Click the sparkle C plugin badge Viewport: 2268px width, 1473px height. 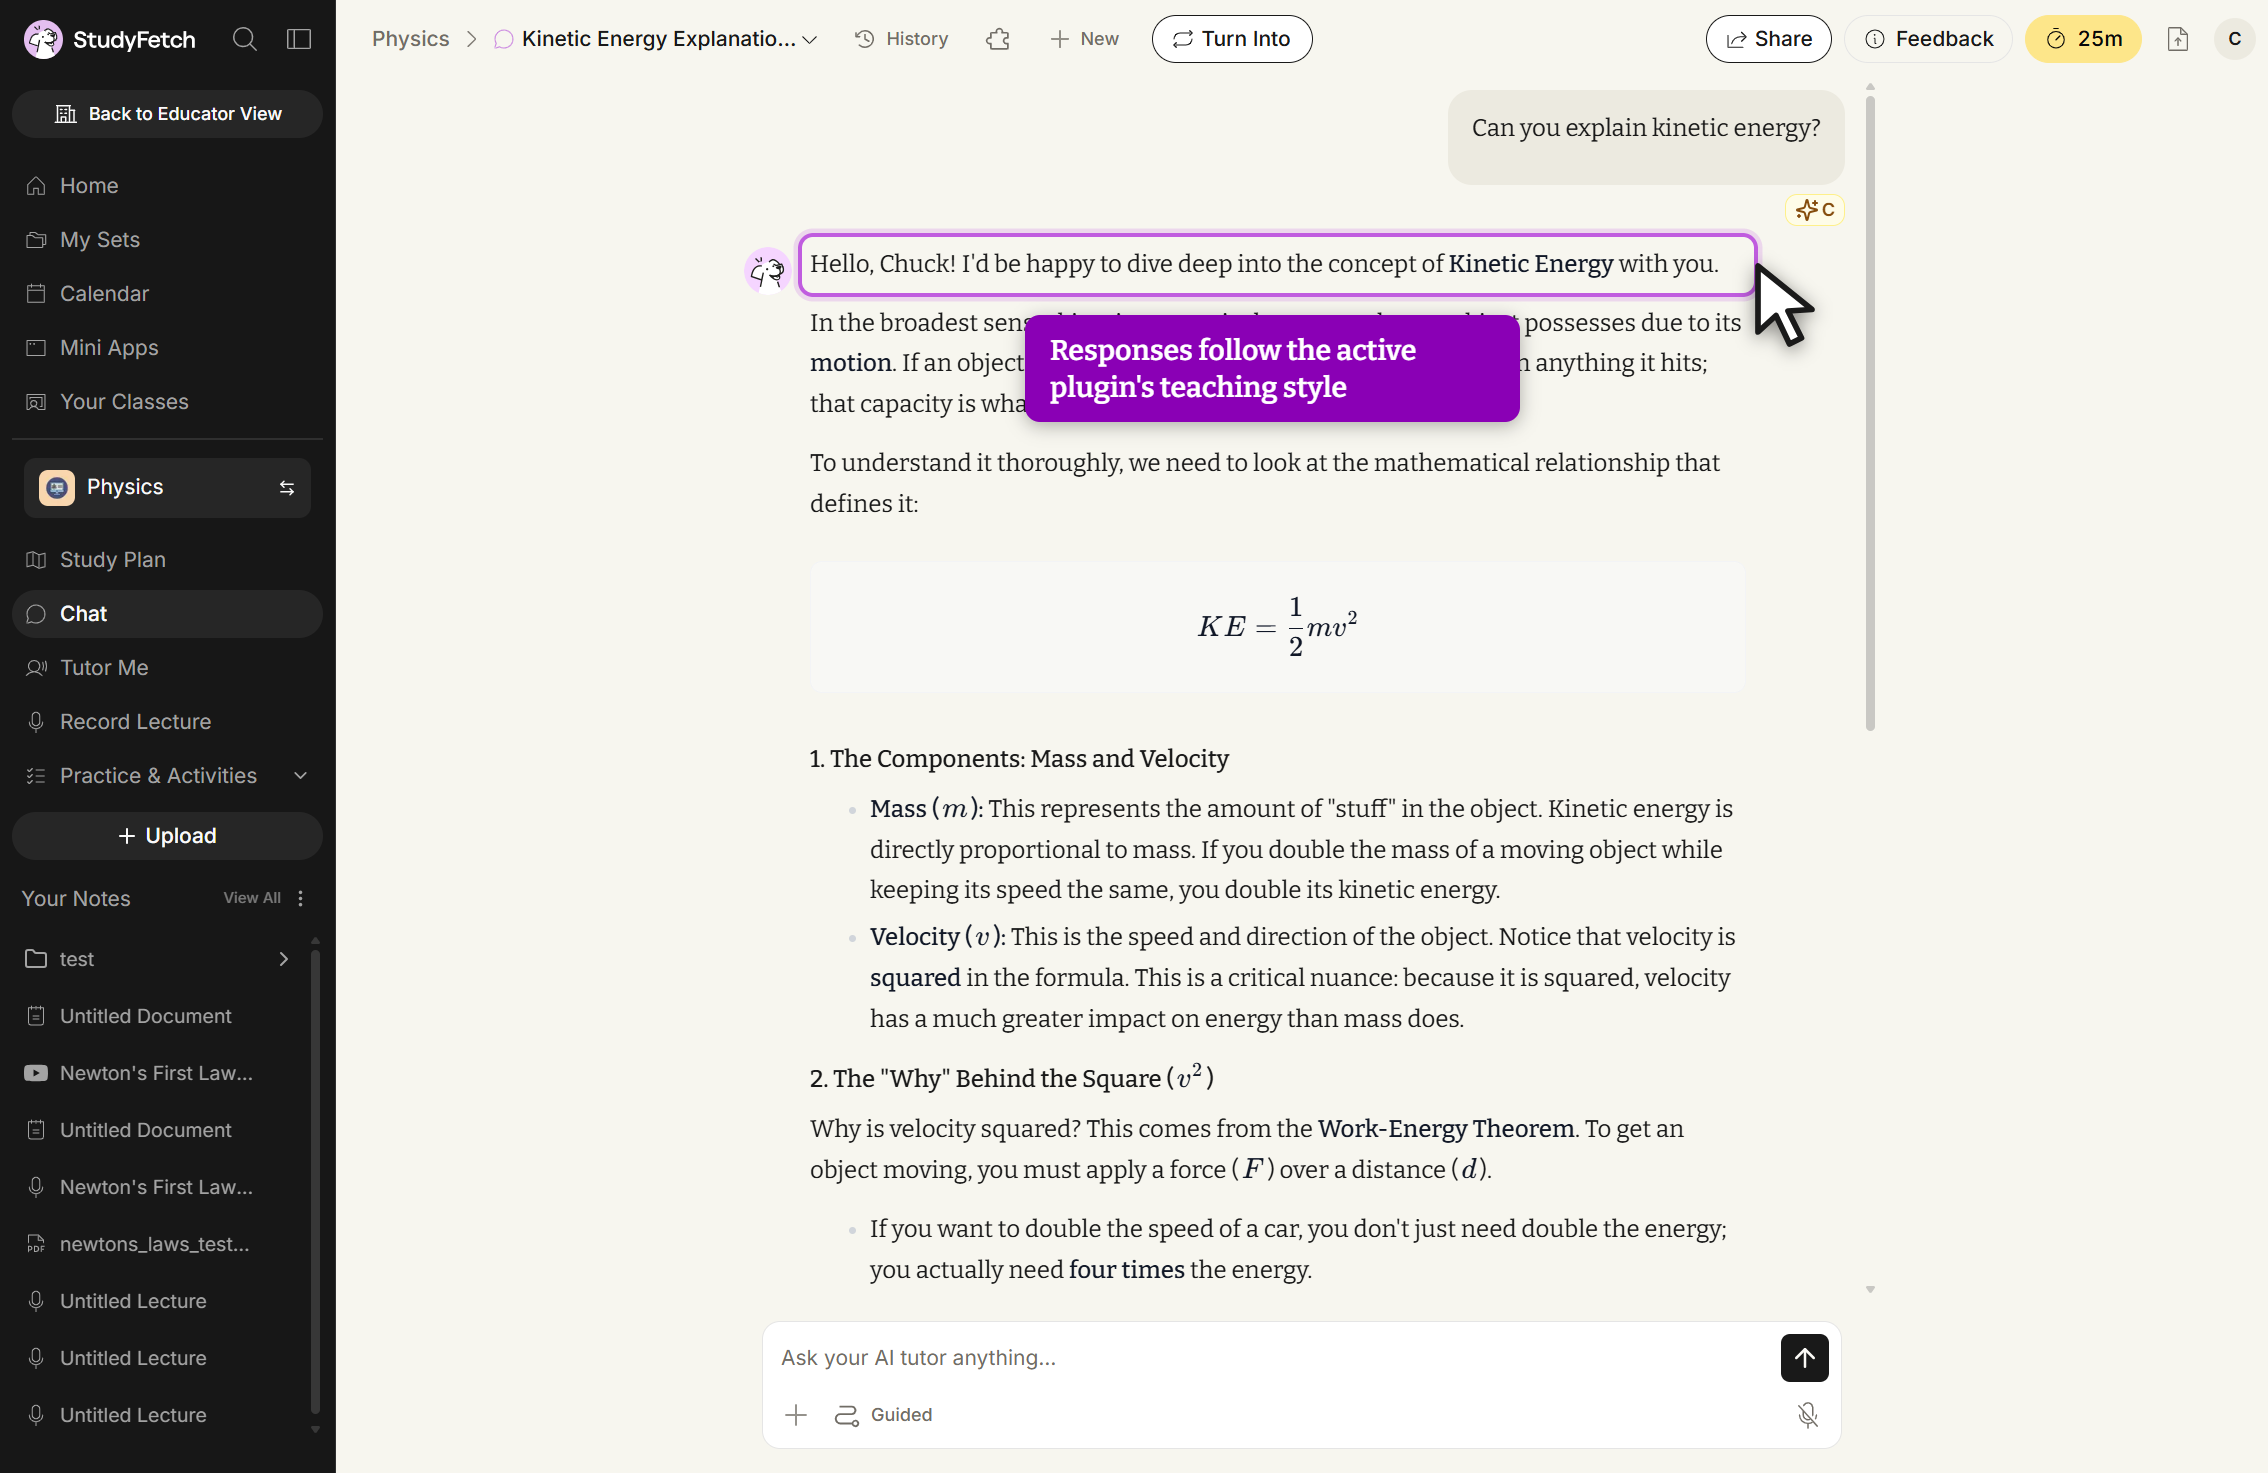point(1815,210)
